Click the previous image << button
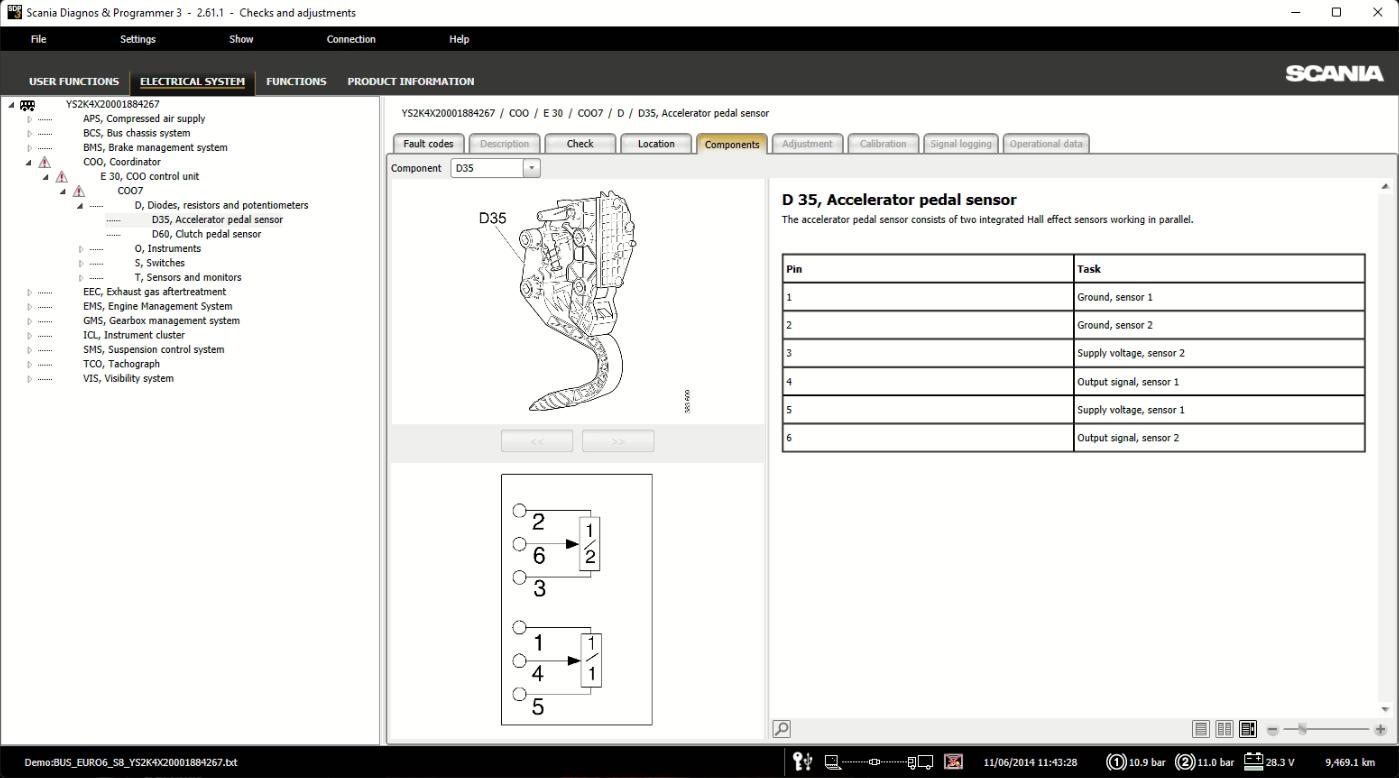The height and width of the screenshot is (778, 1399). [x=537, y=441]
